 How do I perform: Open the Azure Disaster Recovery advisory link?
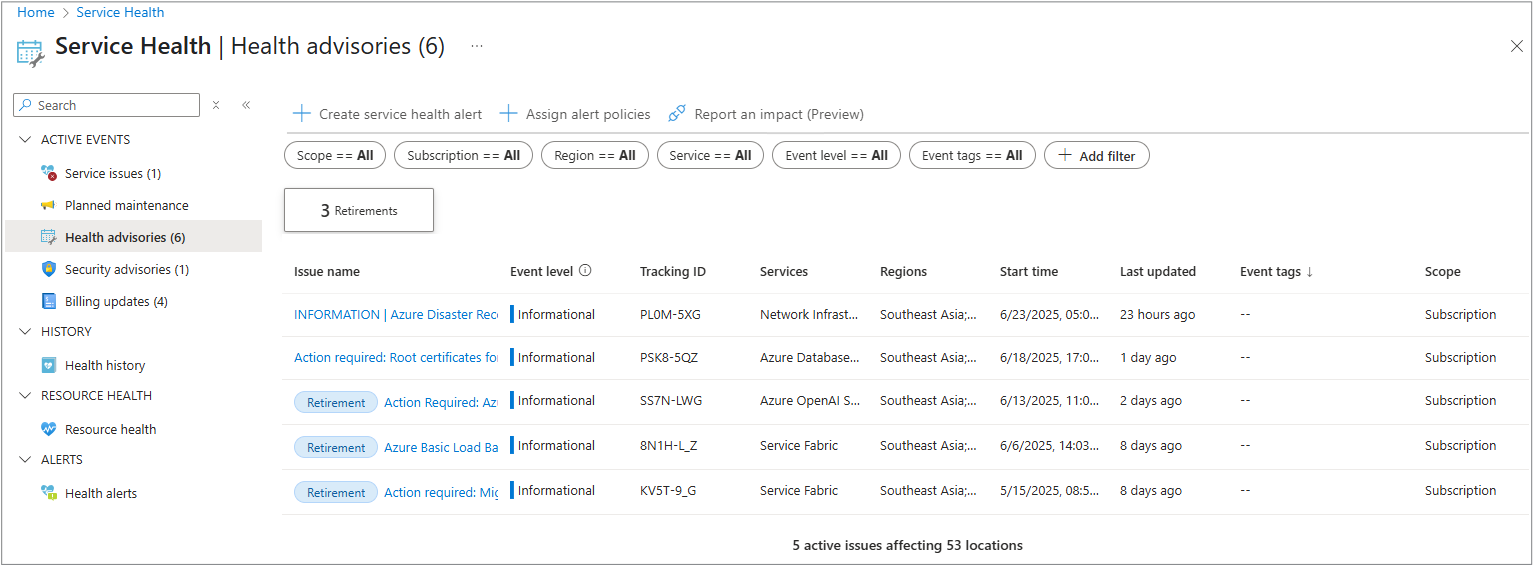click(x=395, y=315)
